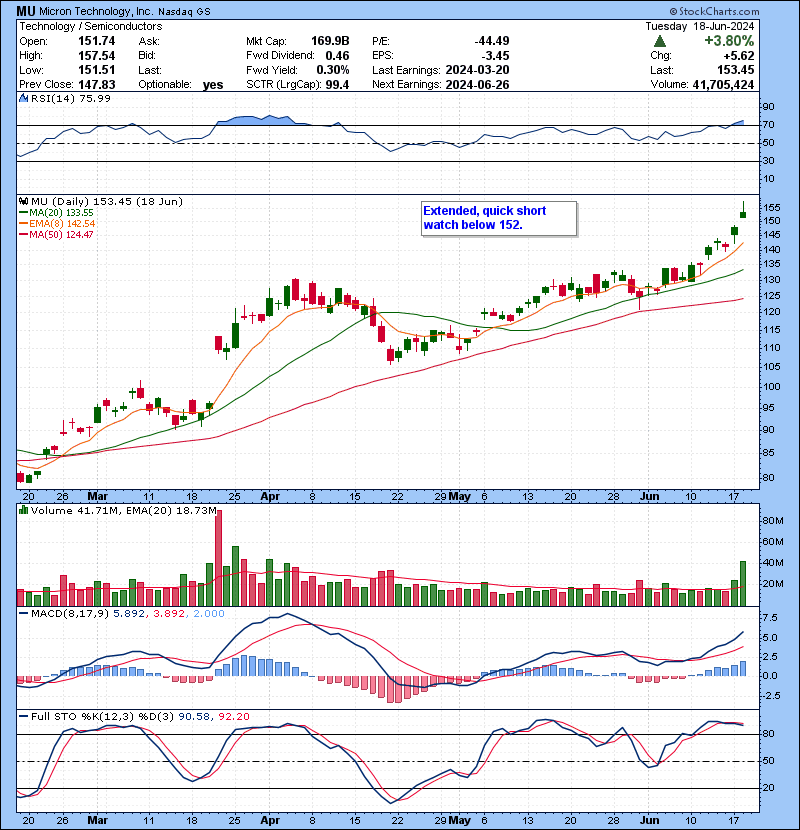The width and height of the screenshot is (800, 830).
Task: Click the 155 price axis label
Action: tap(772, 208)
